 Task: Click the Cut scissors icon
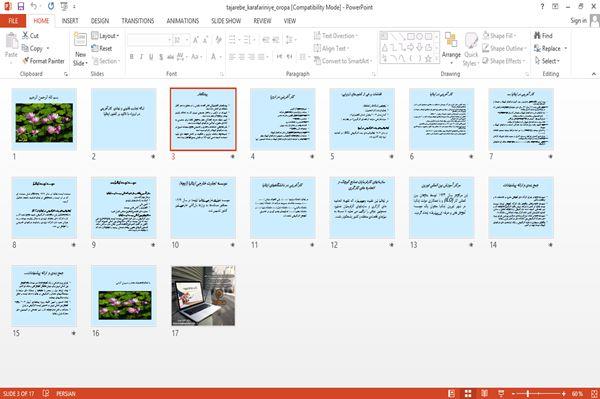tap(26, 35)
